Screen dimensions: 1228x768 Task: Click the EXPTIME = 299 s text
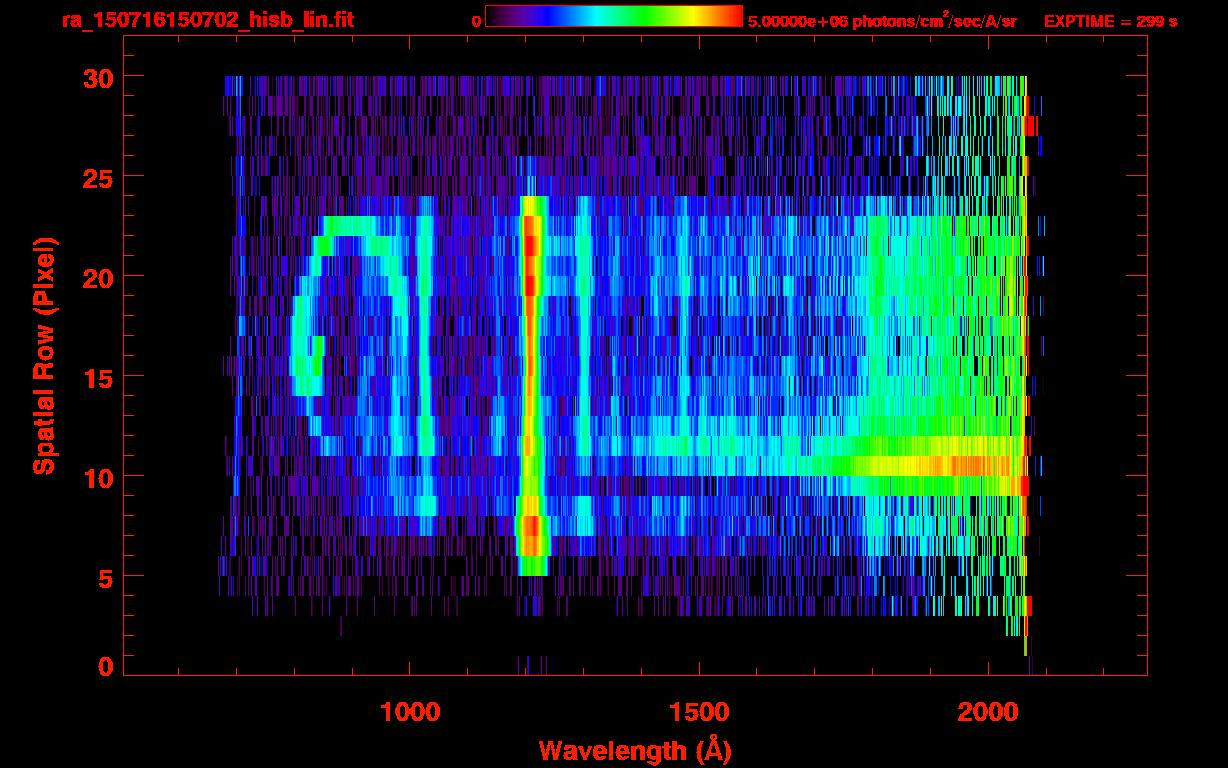click(1110, 21)
